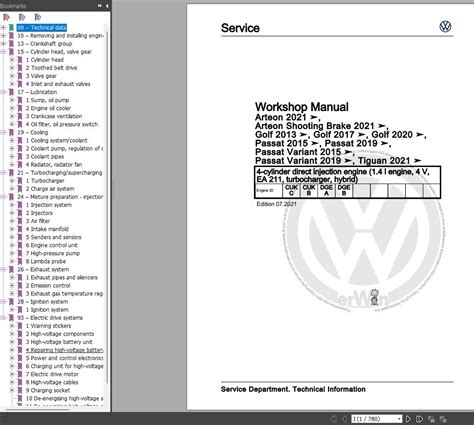Image resolution: width=474 pixels, height=425 pixels.
Task: Open underlined bookmark '4 Repairing high-voltage battery'
Action: pos(64,350)
